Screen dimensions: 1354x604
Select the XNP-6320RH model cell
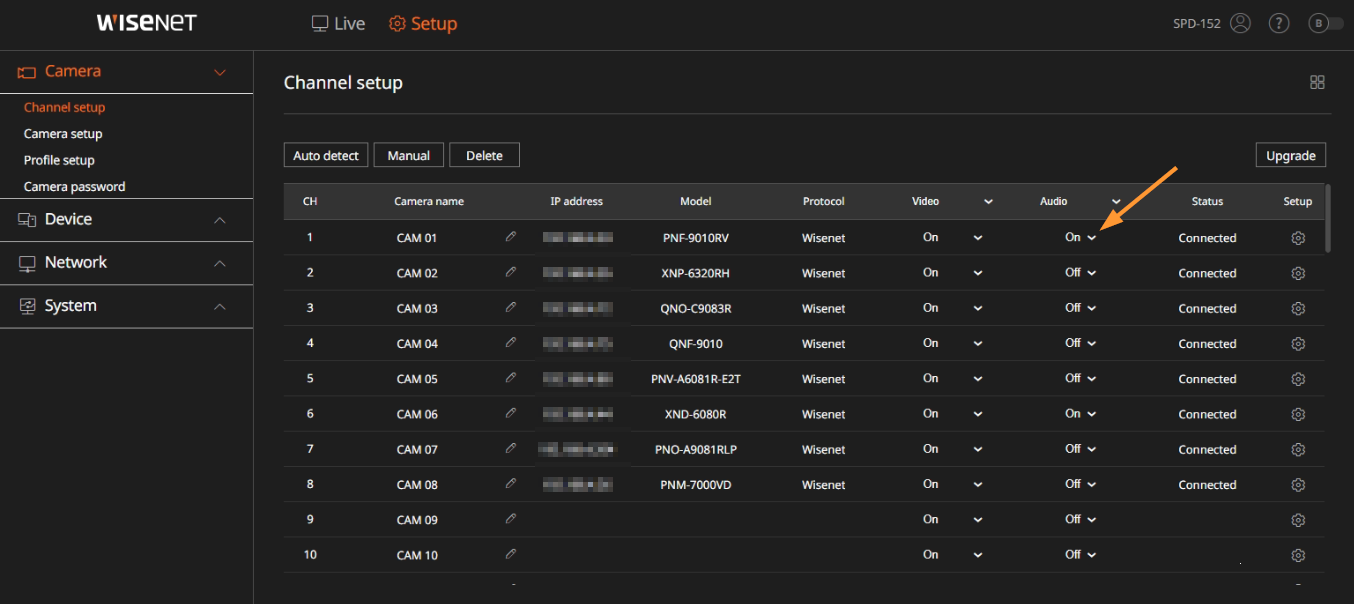click(x=695, y=273)
